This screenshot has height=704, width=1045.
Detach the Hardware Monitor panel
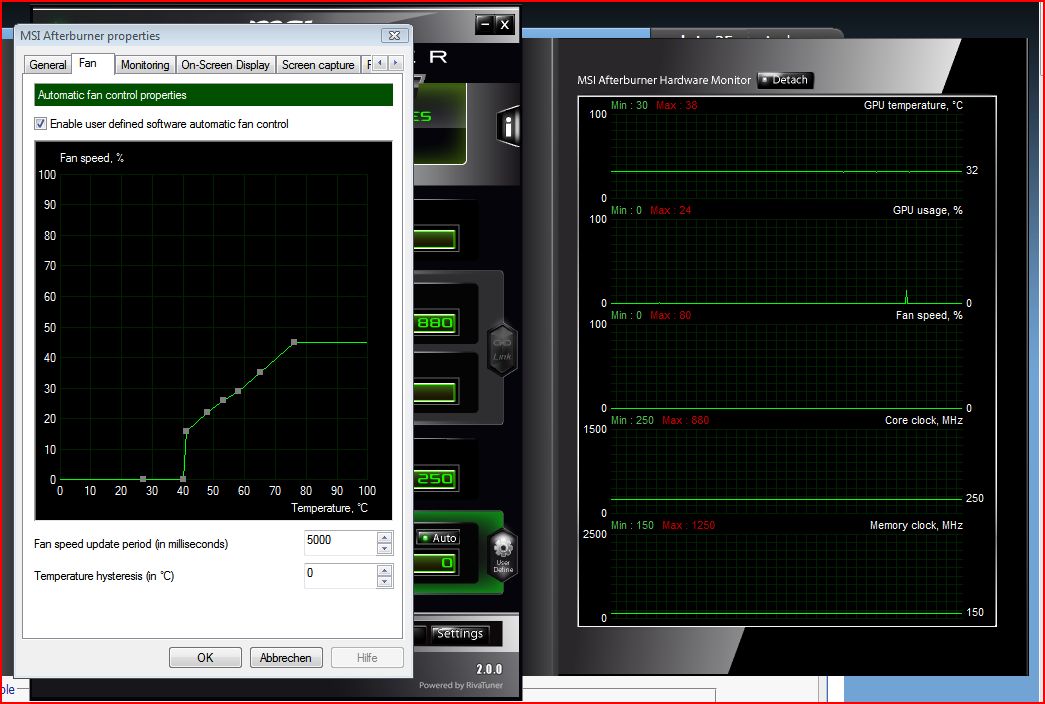tap(785, 80)
